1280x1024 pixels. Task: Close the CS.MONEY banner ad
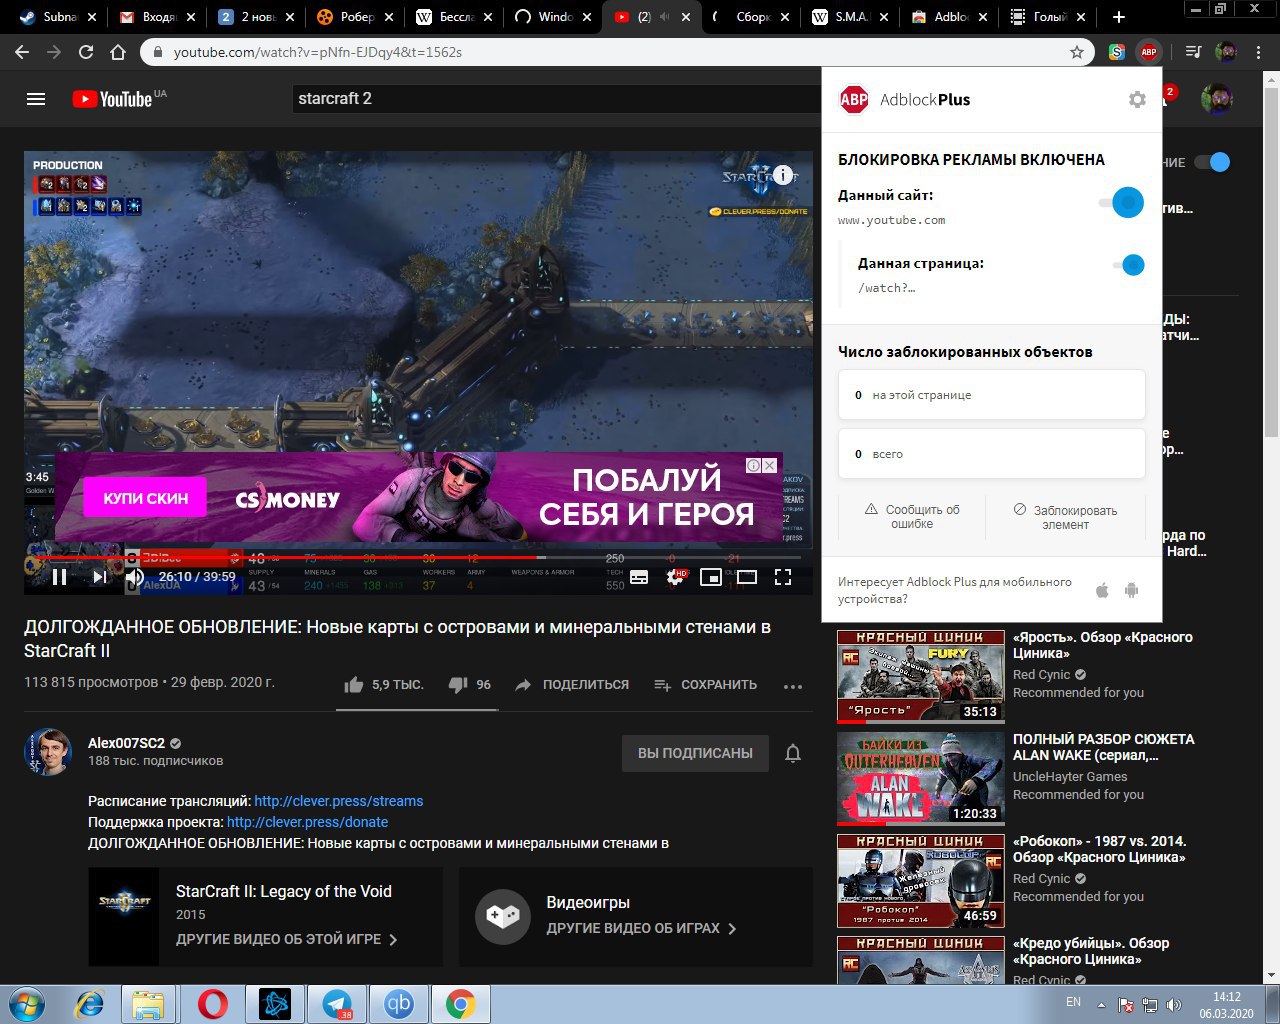click(x=770, y=465)
